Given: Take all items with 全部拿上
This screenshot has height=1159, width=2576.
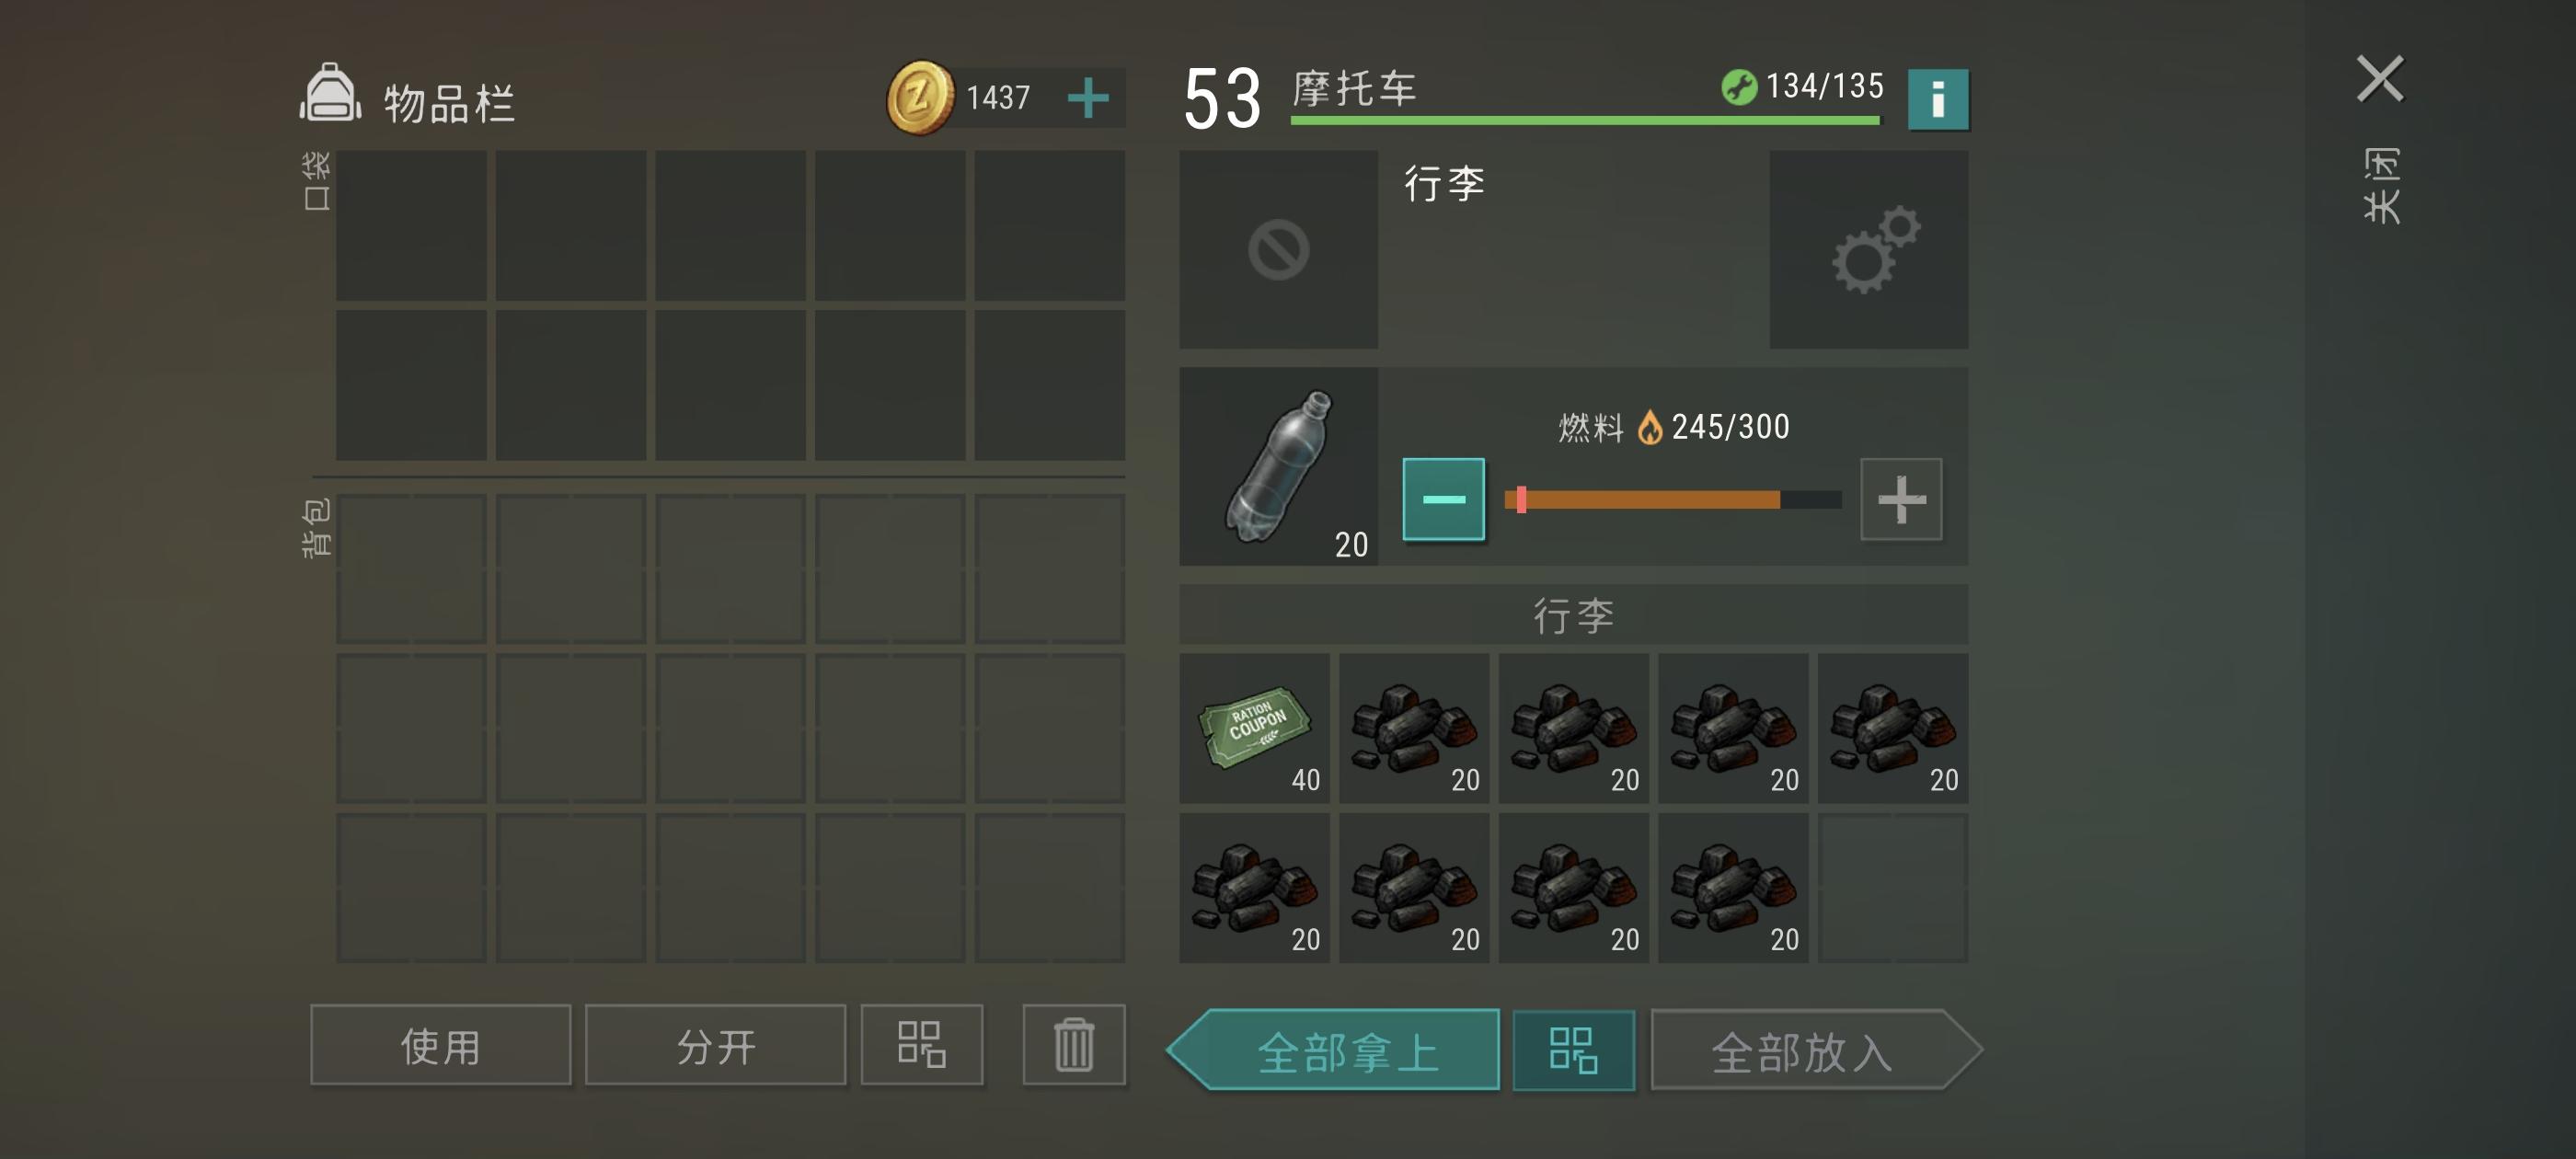Looking at the screenshot, I should [1334, 1049].
